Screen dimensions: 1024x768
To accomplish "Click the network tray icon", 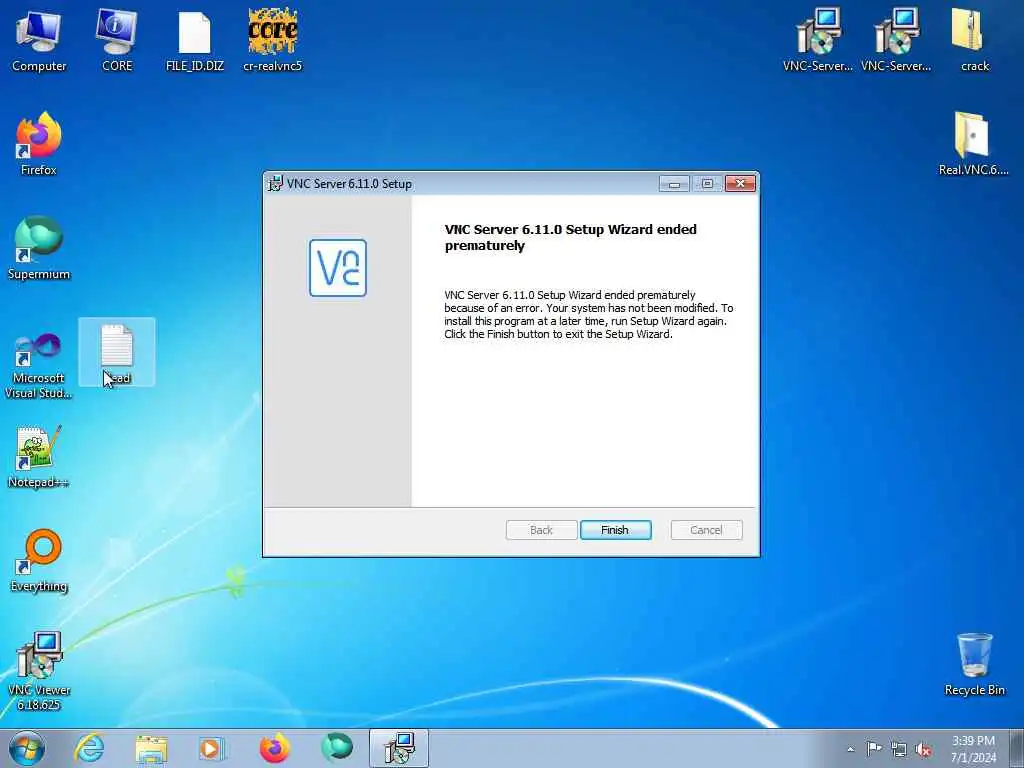I will point(899,749).
